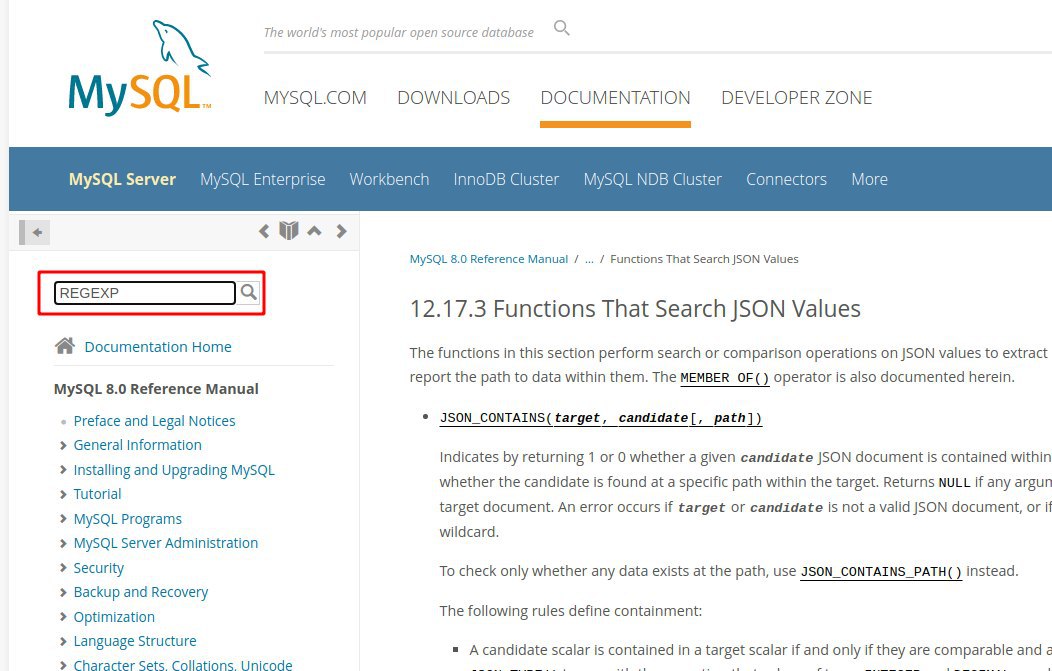Click the 12.17.3 Functions That Search JSON Values heading

click(x=635, y=309)
